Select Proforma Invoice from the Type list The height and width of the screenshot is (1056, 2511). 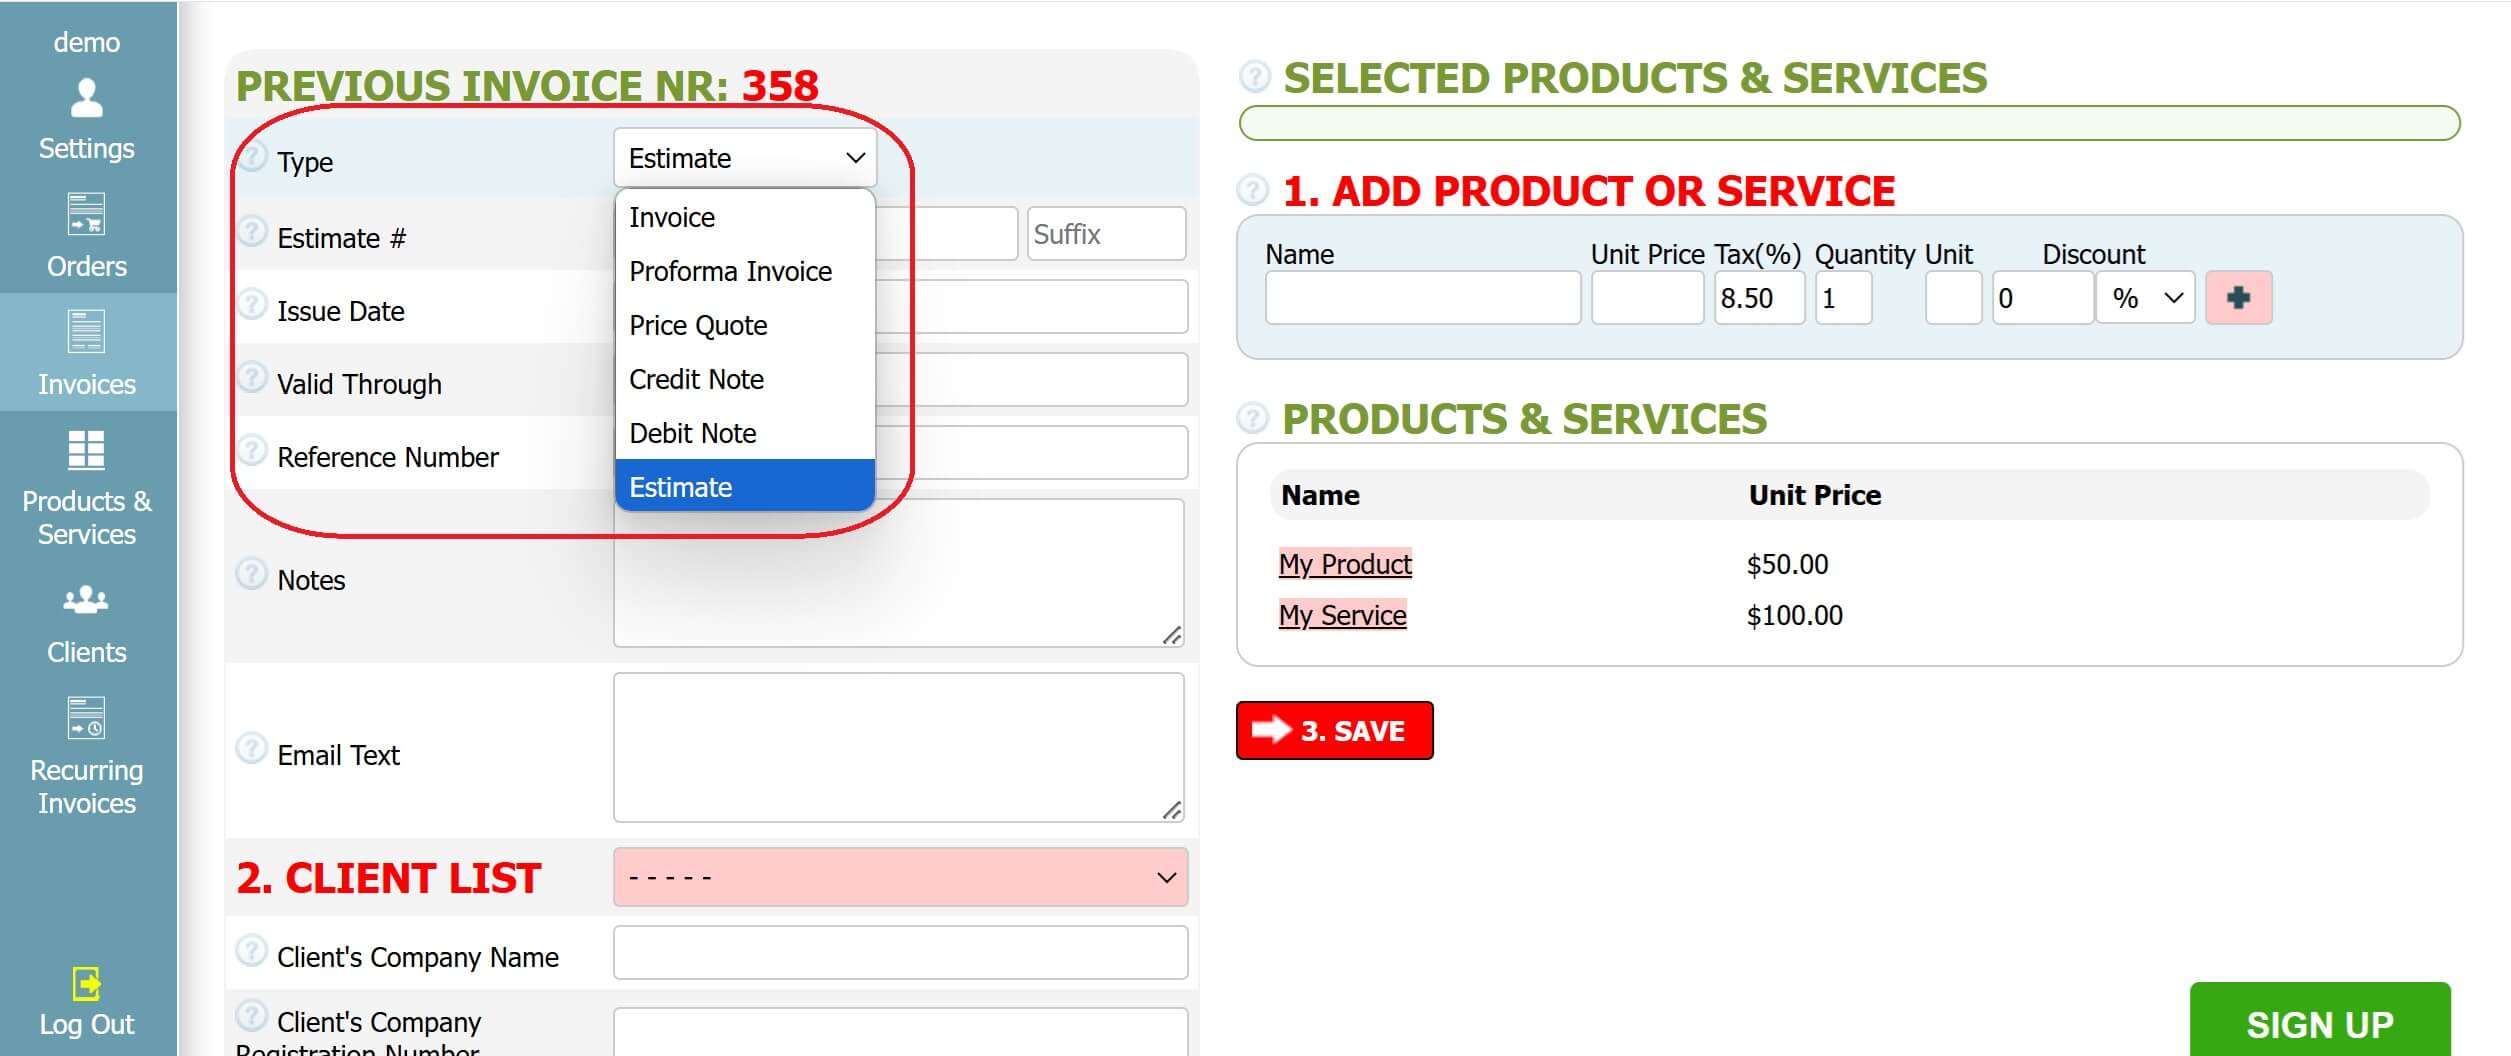coord(729,271)
